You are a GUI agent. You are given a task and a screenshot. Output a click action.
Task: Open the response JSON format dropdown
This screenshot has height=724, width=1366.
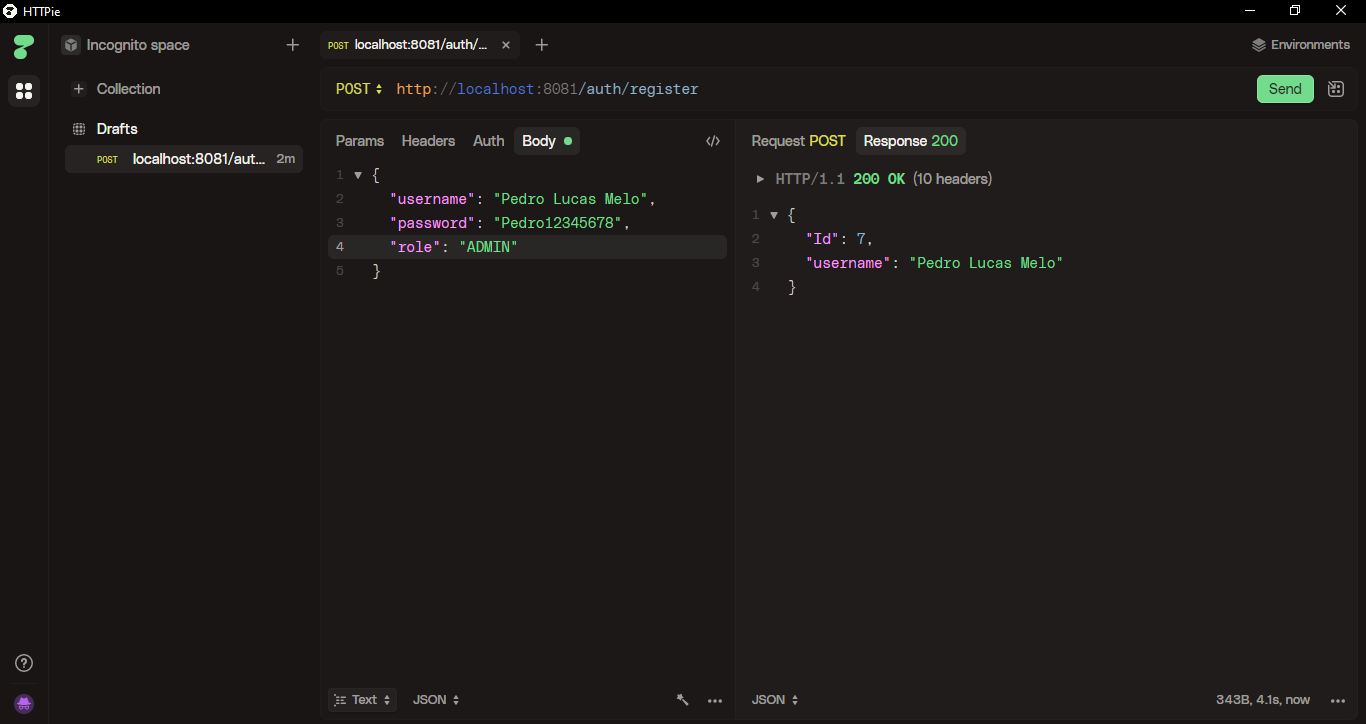(775, 700)
